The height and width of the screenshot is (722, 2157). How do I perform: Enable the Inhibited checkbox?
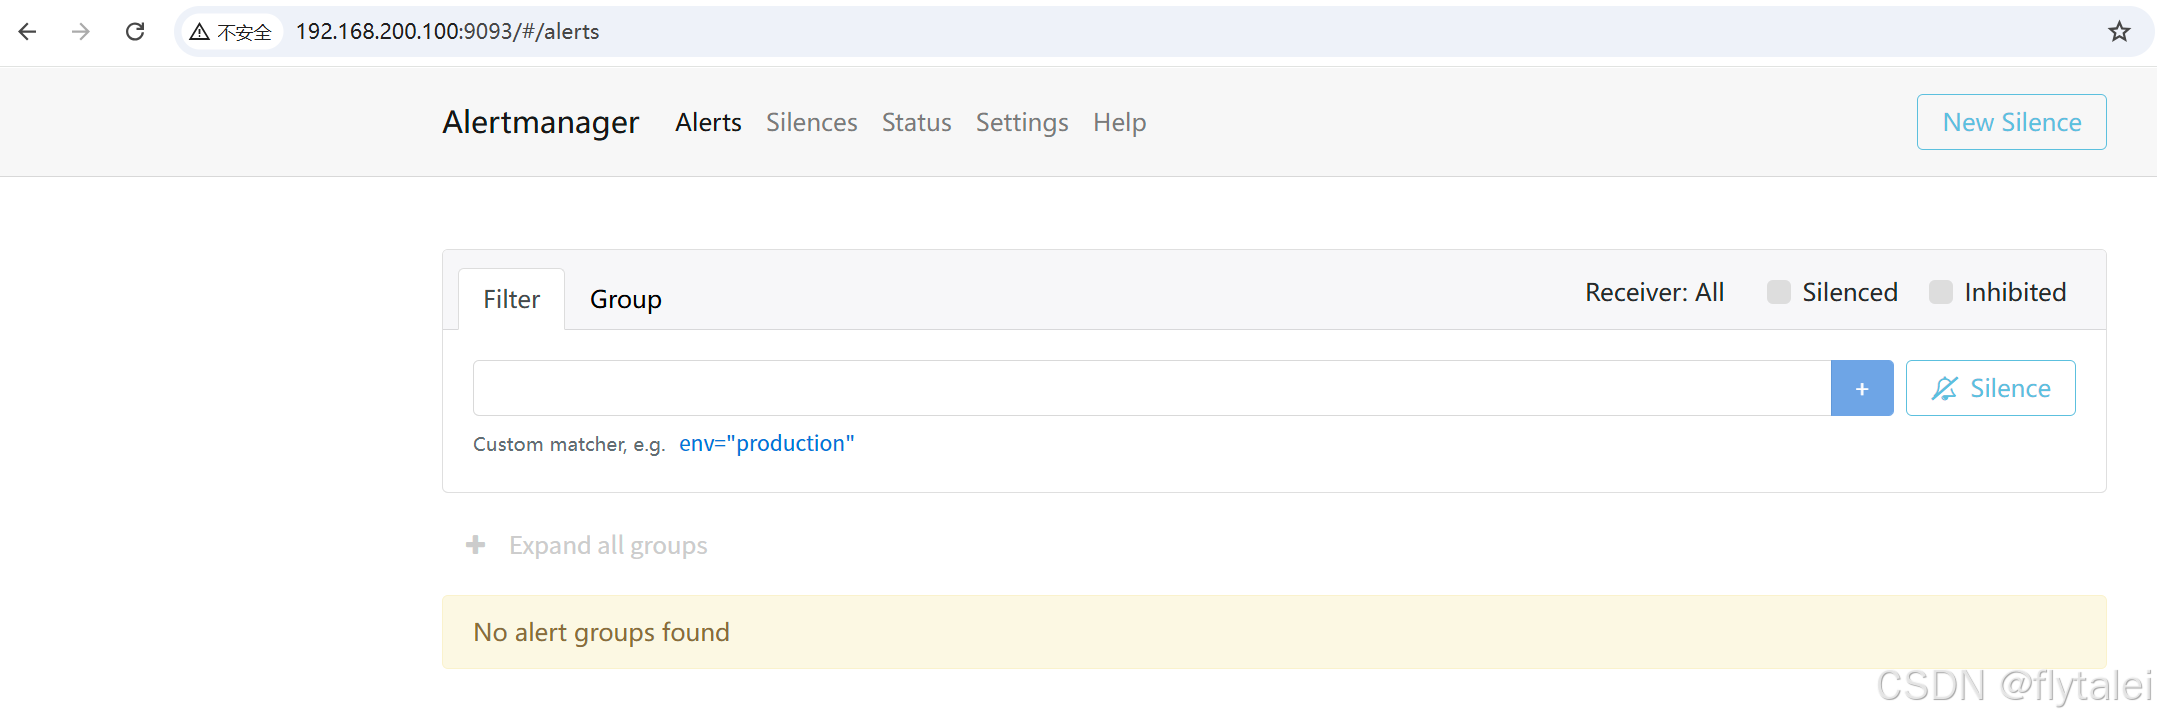point(1940,292)
